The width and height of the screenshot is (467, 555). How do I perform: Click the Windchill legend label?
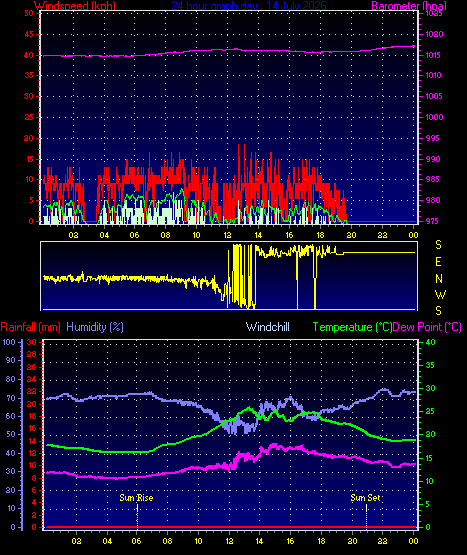point(268,327)
